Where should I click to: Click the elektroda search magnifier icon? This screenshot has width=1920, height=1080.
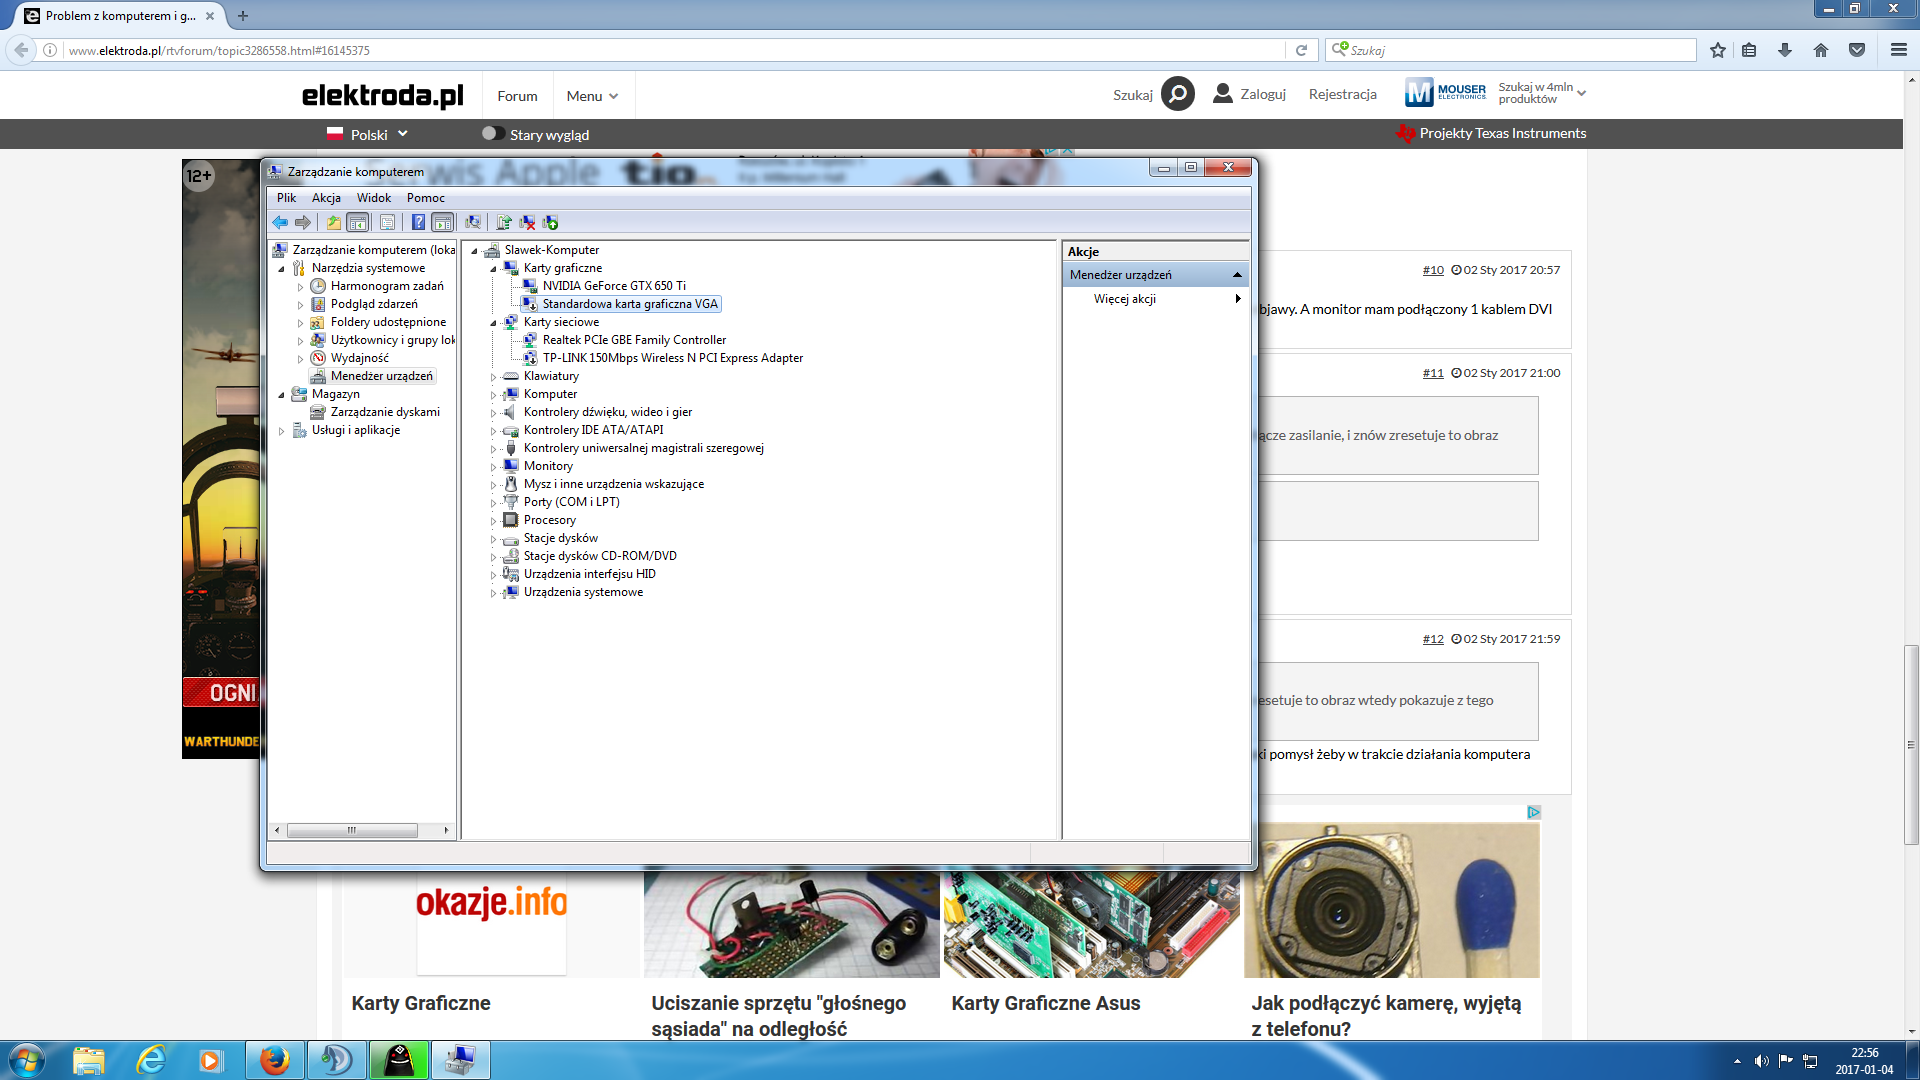(1178, 94)
